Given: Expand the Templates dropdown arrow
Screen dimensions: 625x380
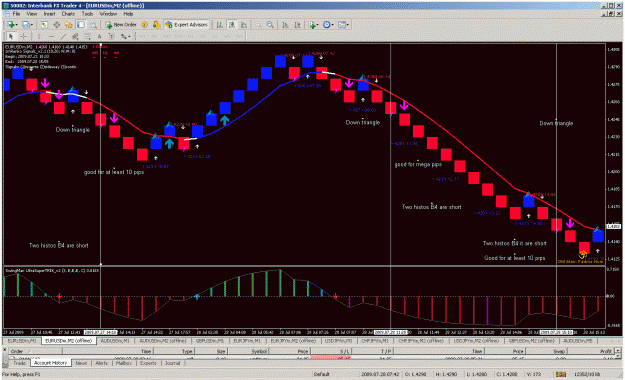Looking at the screenshot, I should (x=348, y=25).
